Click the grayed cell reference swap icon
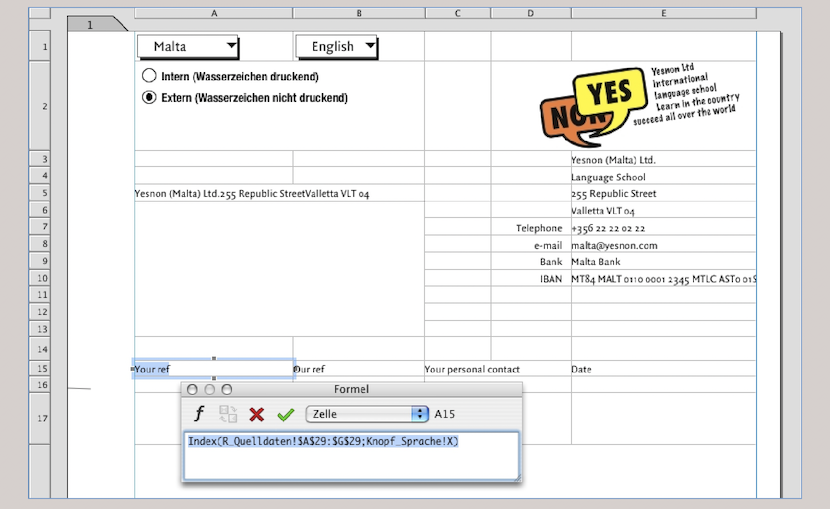 click(228, 413)
